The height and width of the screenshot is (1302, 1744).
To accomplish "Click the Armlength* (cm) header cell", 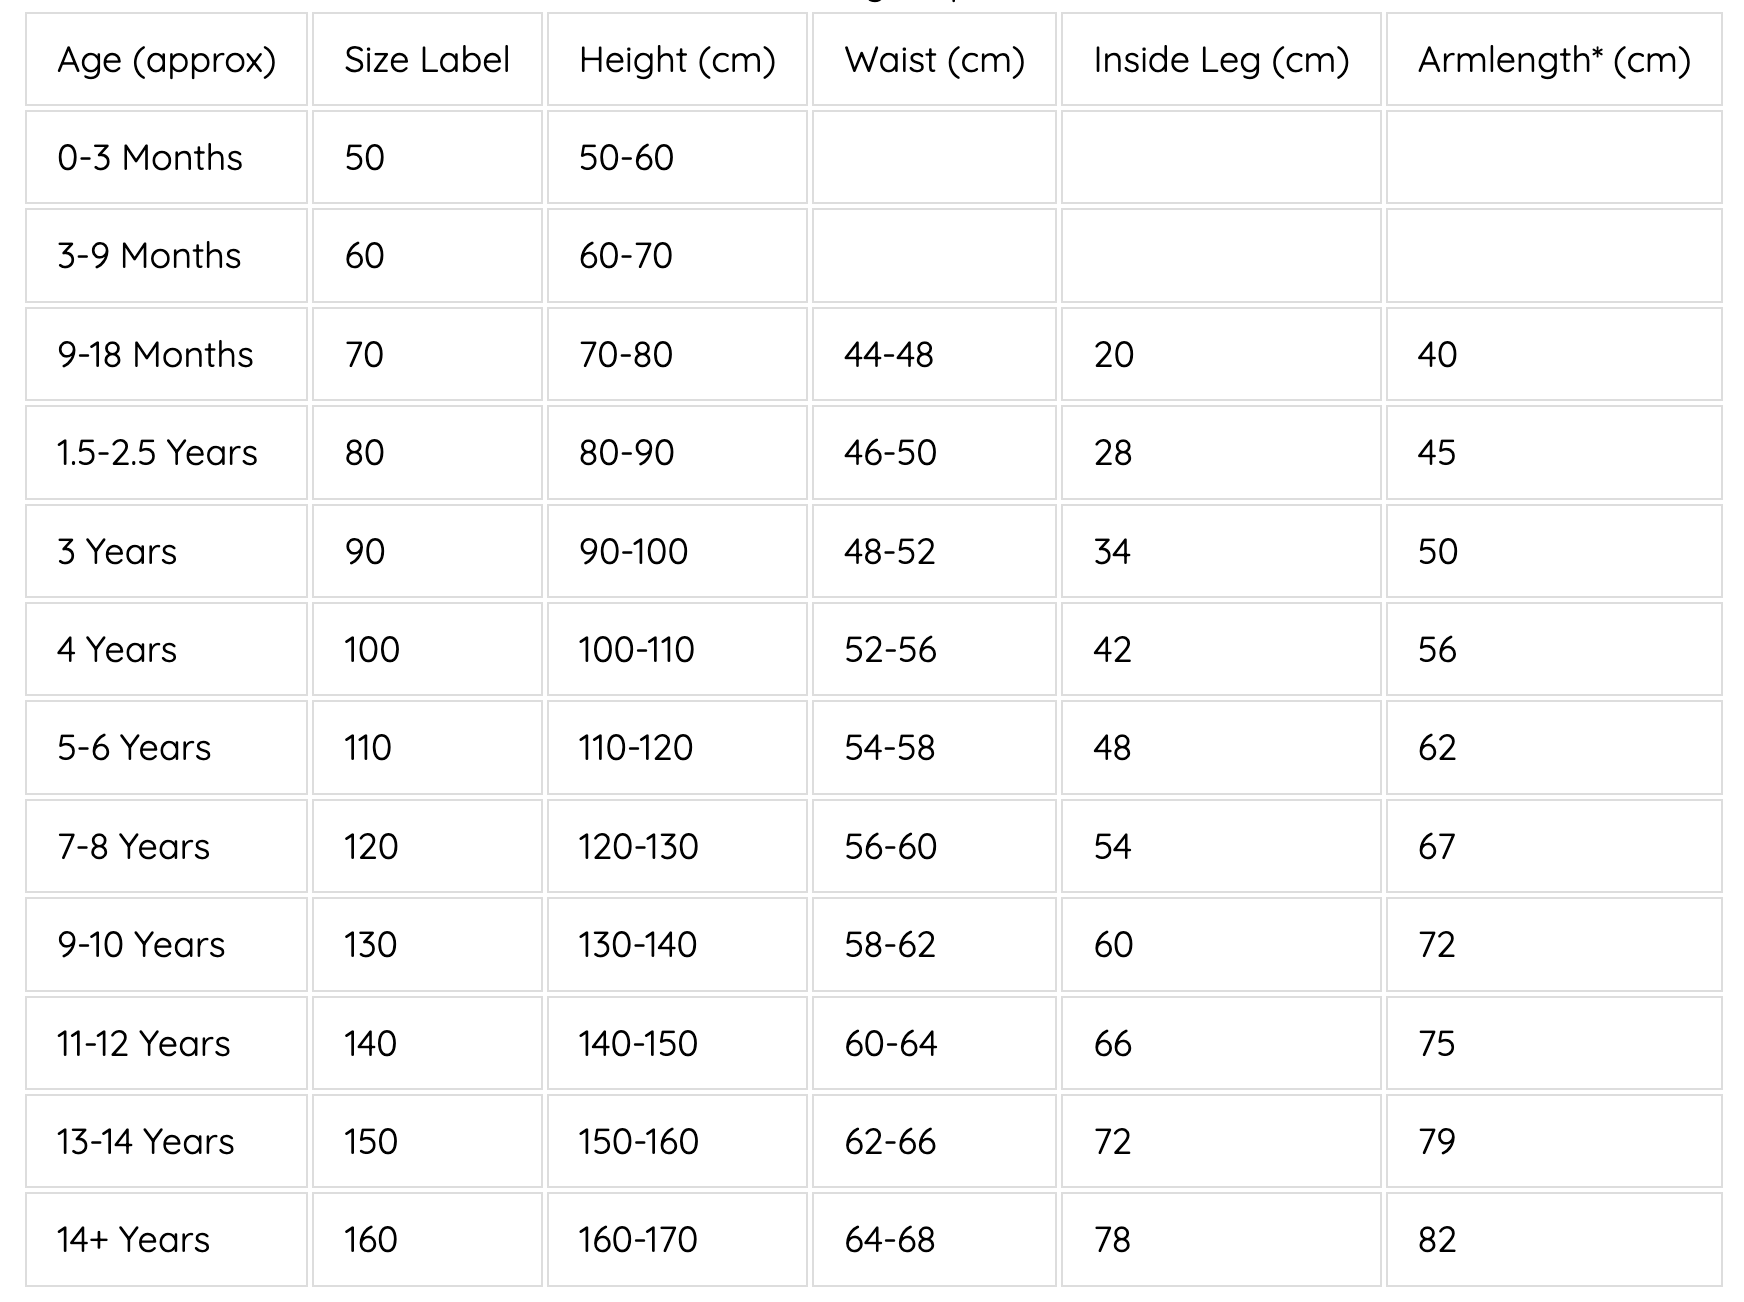I will 1553,60.
